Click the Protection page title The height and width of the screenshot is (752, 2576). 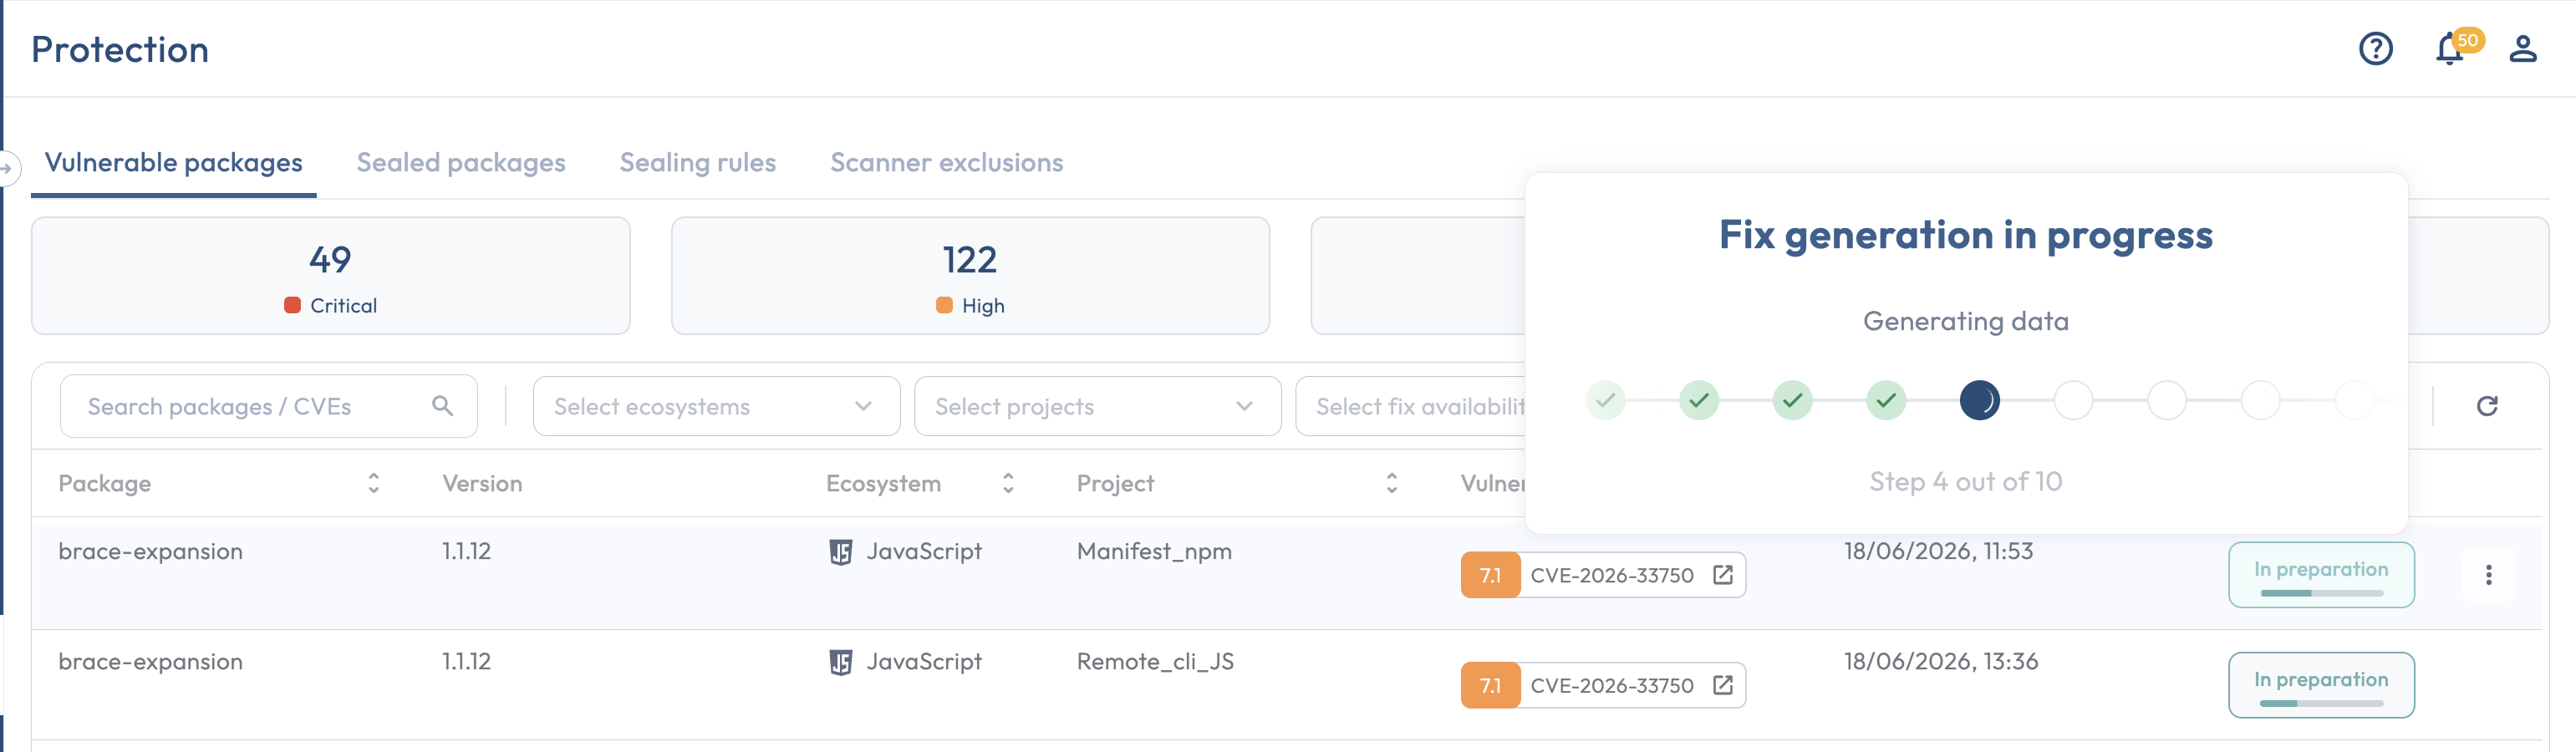coord(120,50)
